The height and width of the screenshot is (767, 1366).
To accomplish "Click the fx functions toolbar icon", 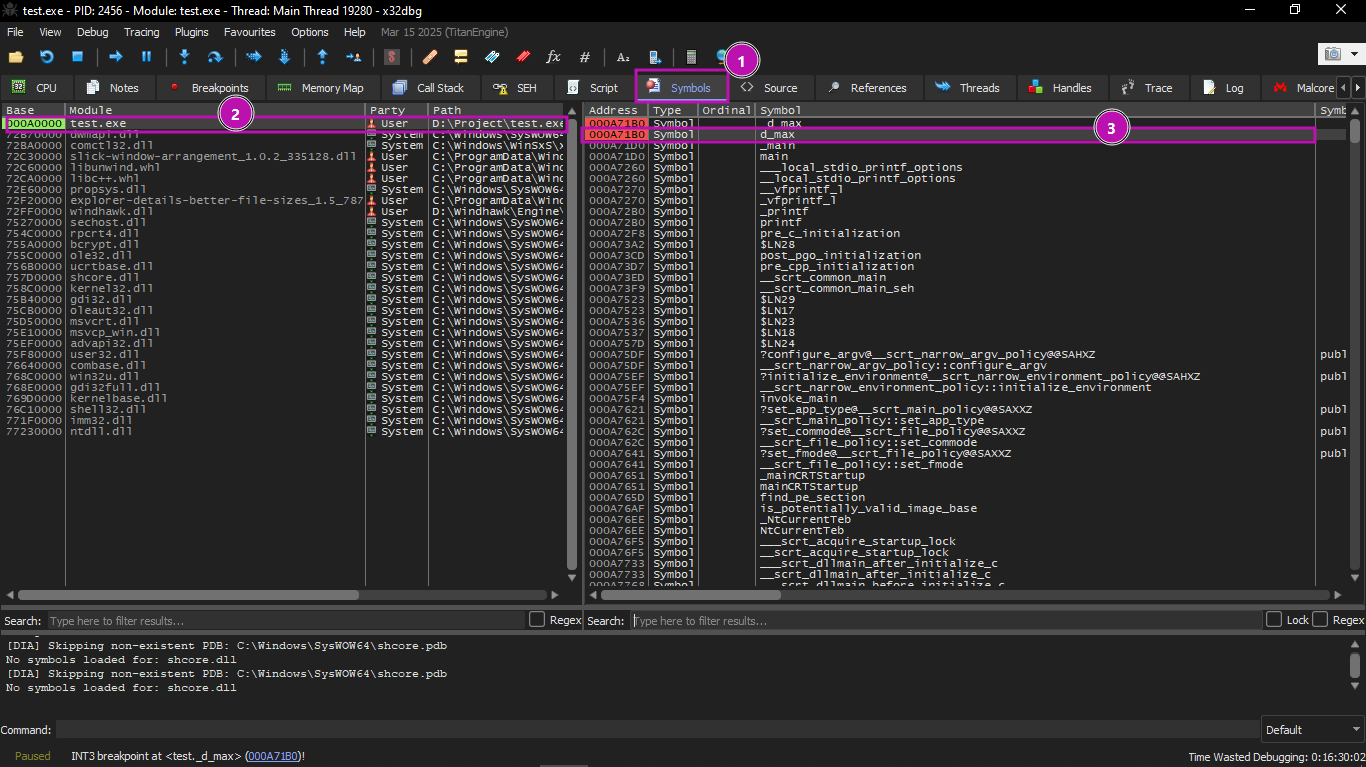I will pyautogui.click(x=553, y=57).
